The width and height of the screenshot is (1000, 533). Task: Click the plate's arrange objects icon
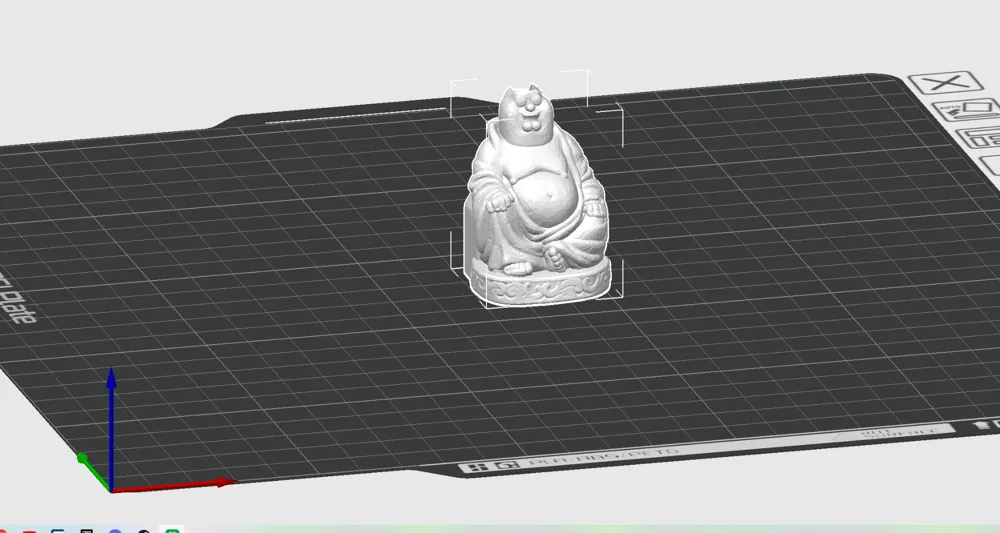pos(981,137)
